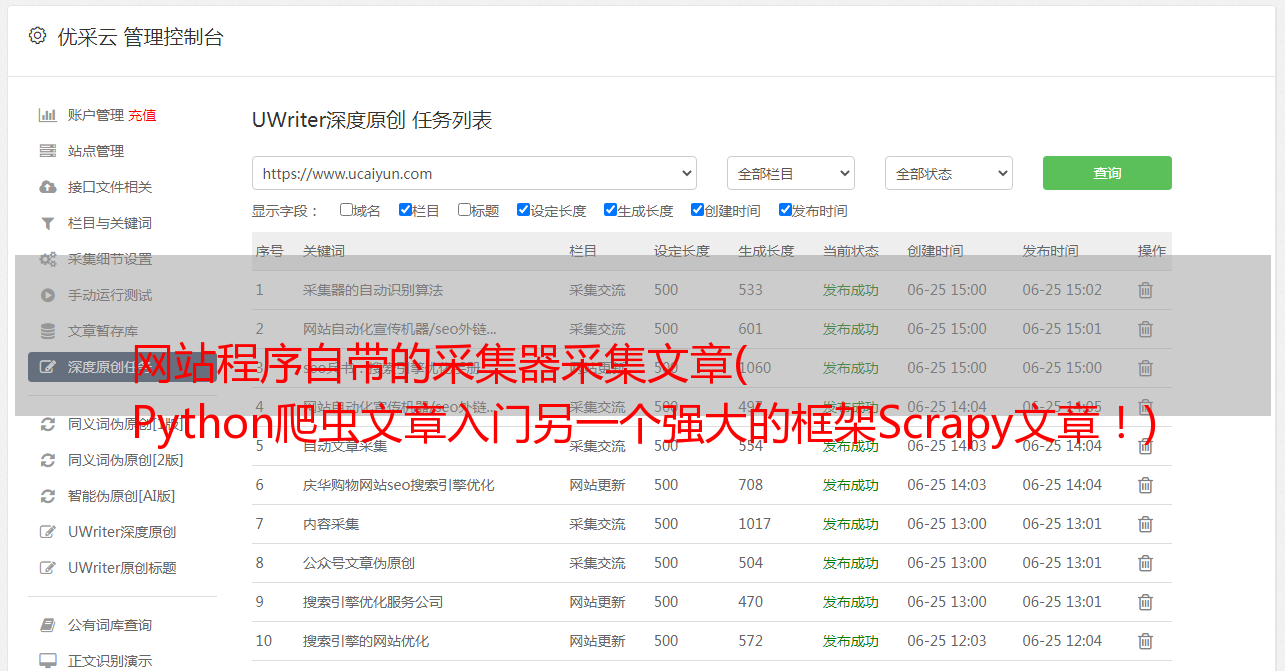
Task: Toggle the 创建时间 checkbox
Action: coord(697,210)
